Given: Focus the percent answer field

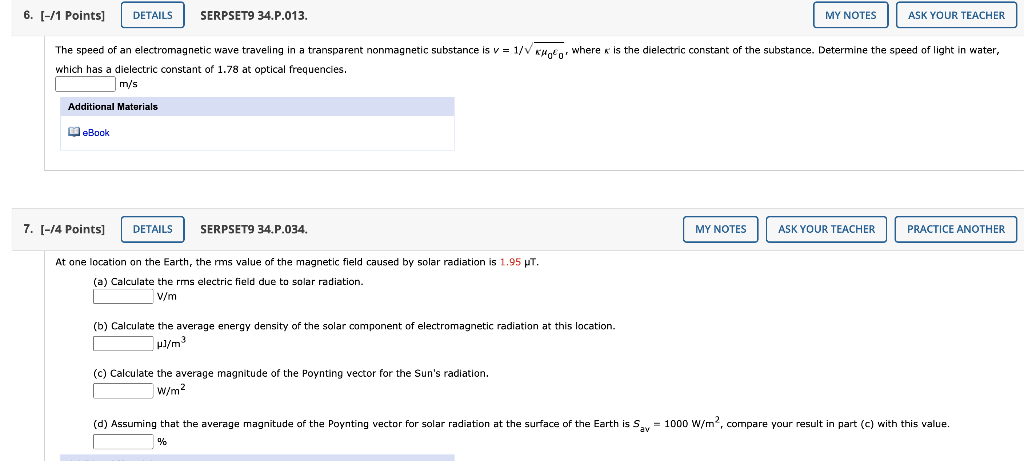Looking at the screenshot, I should (x=123, y=442).
